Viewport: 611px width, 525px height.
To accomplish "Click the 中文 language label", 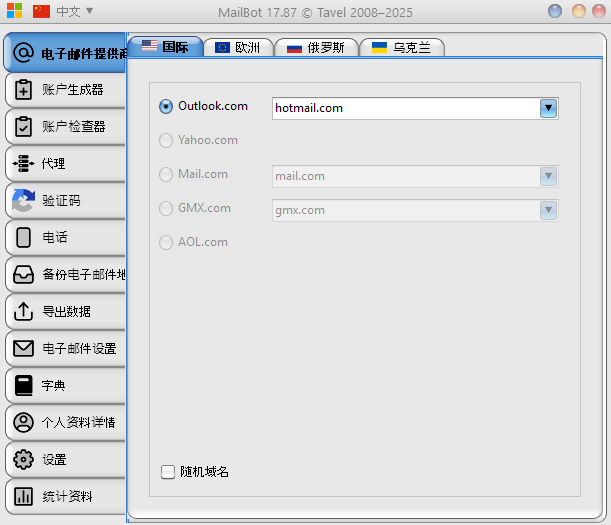I will [x=68, y=11].
